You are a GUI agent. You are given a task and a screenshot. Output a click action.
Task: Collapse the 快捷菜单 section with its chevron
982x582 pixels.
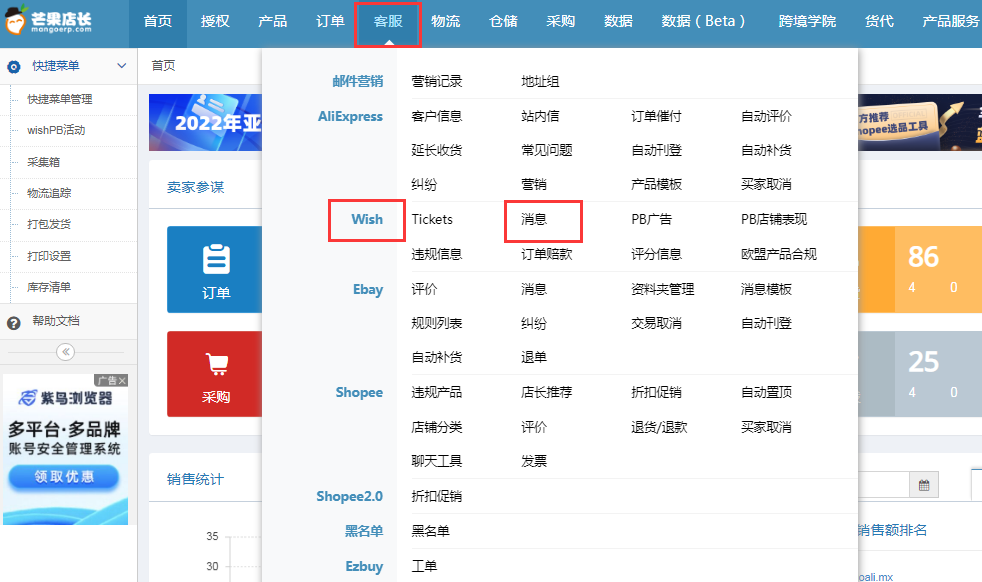point(121,66)
